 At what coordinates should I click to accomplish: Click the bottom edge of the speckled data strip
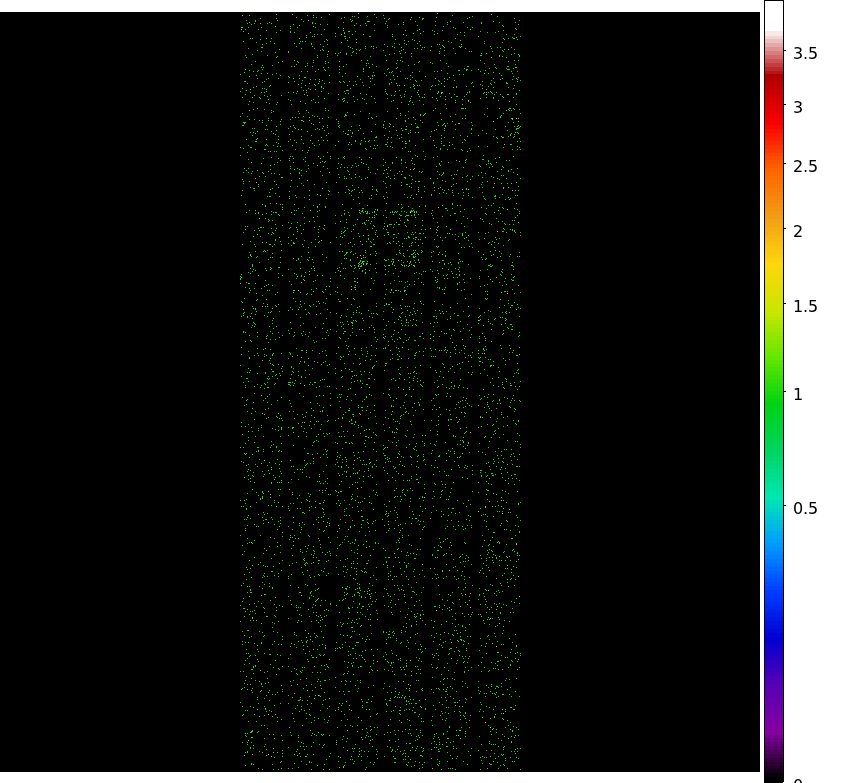pos(380,766)
